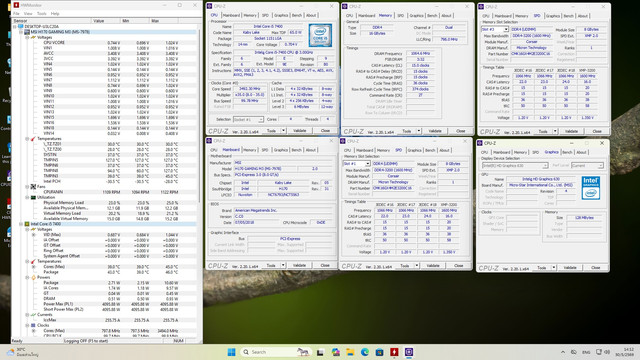
Task: Open Task View from the taskbar
Action: coord(320,352)
